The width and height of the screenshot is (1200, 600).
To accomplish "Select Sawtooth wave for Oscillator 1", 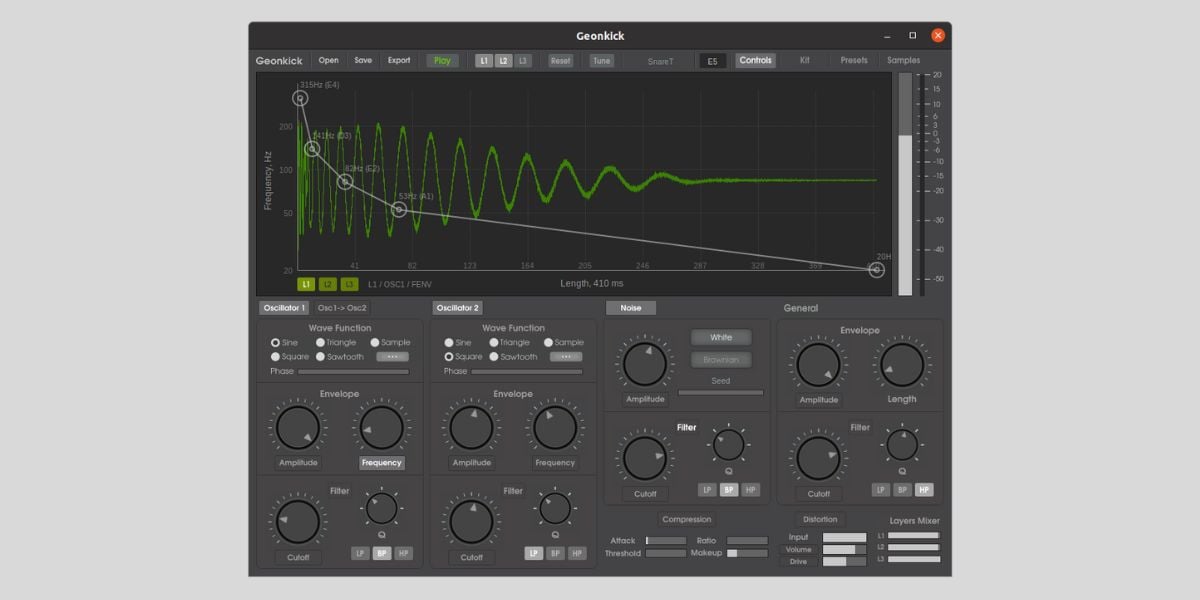I will click(x=342, y=357).
